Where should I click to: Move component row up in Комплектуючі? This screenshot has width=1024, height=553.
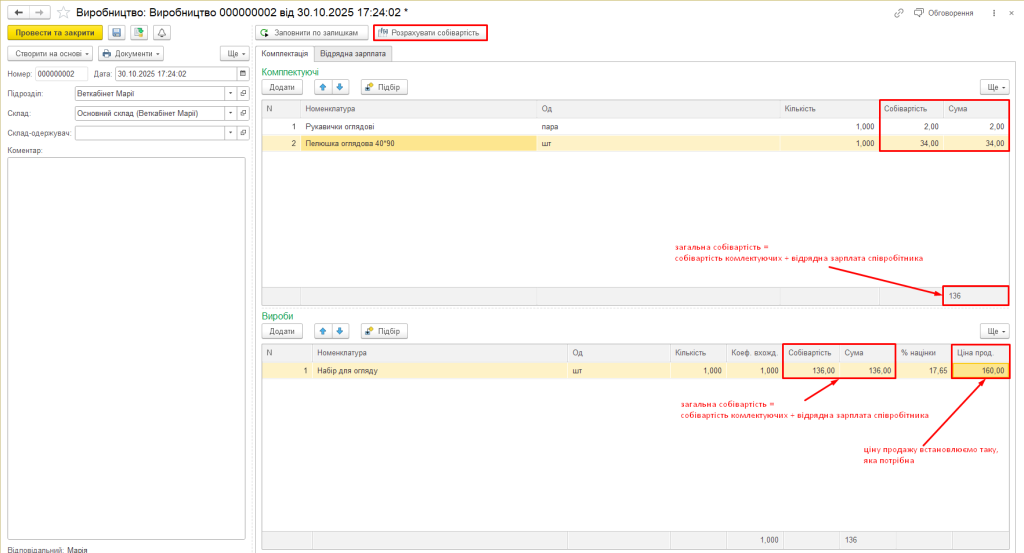[322, 87]
